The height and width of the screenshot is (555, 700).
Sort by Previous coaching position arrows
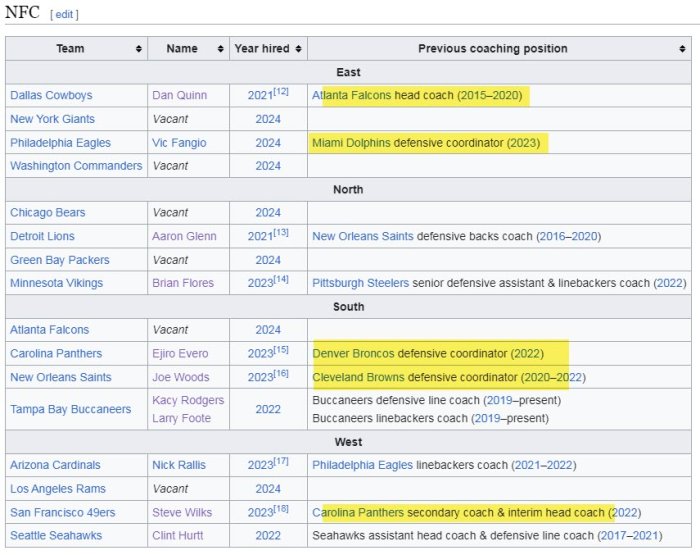(682, 49)
